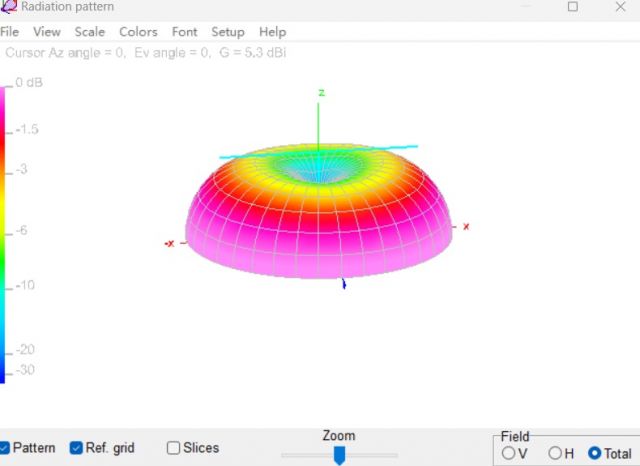Uncheck the Pattern checkbox

[x=4, y=448]
